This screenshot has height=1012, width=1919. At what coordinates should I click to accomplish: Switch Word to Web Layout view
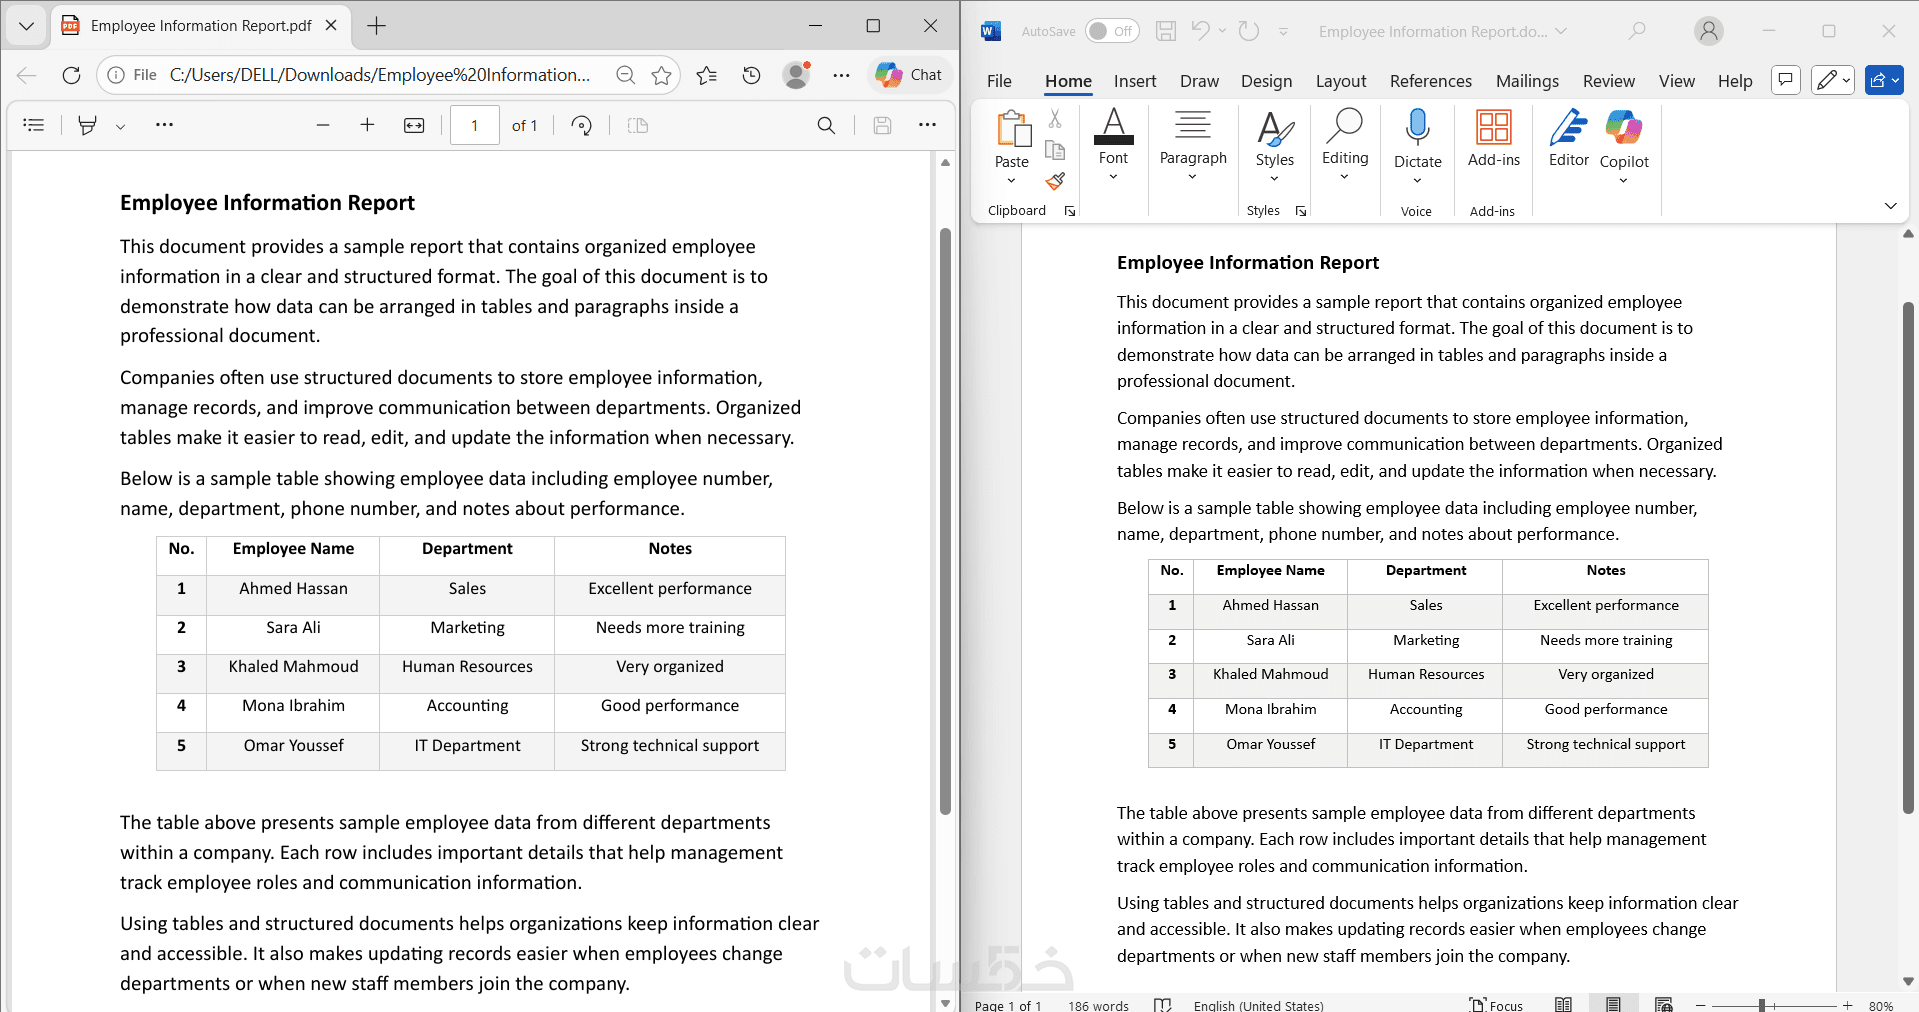tap(1663, 1005)
